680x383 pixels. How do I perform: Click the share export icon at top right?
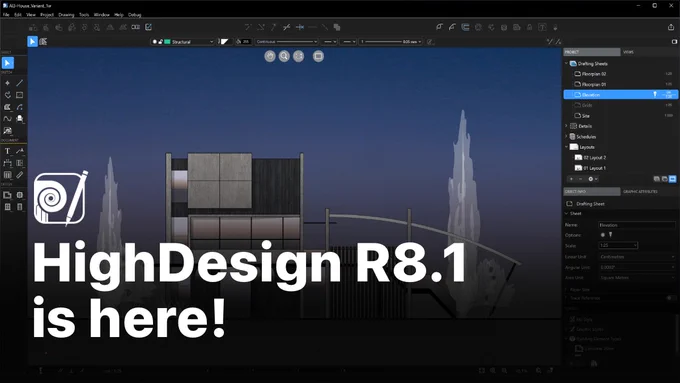click(x=671, y=27)
